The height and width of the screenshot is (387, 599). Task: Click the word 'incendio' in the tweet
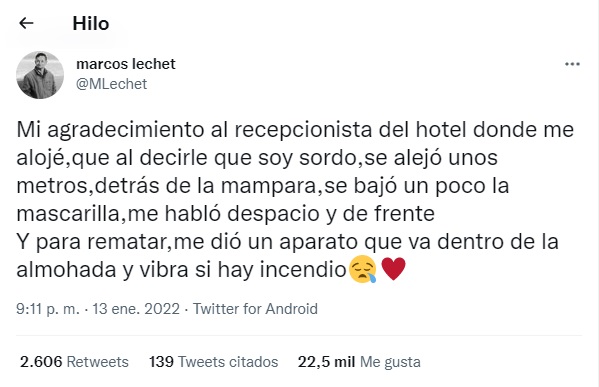[303, 269]
